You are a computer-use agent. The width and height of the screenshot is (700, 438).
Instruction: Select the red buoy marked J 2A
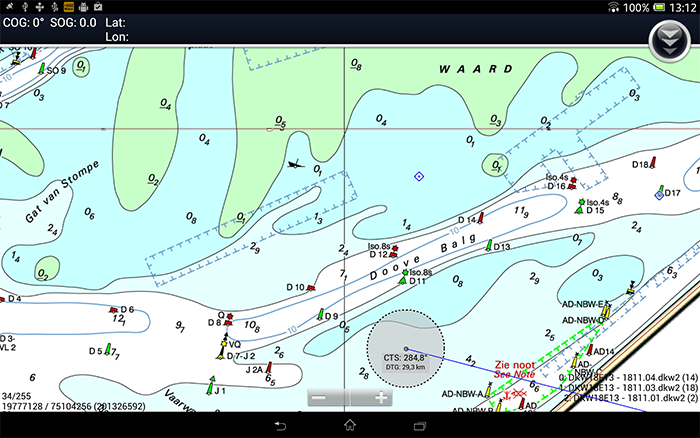(270, 366)
